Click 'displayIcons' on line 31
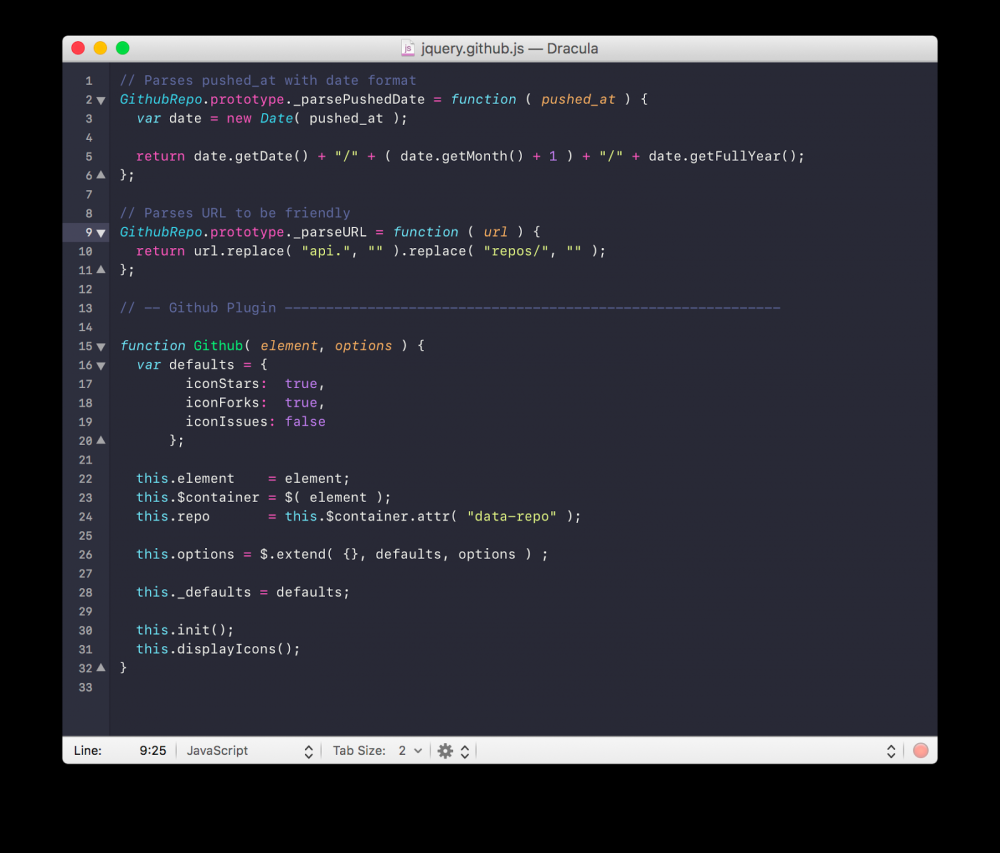 (226, 649)
